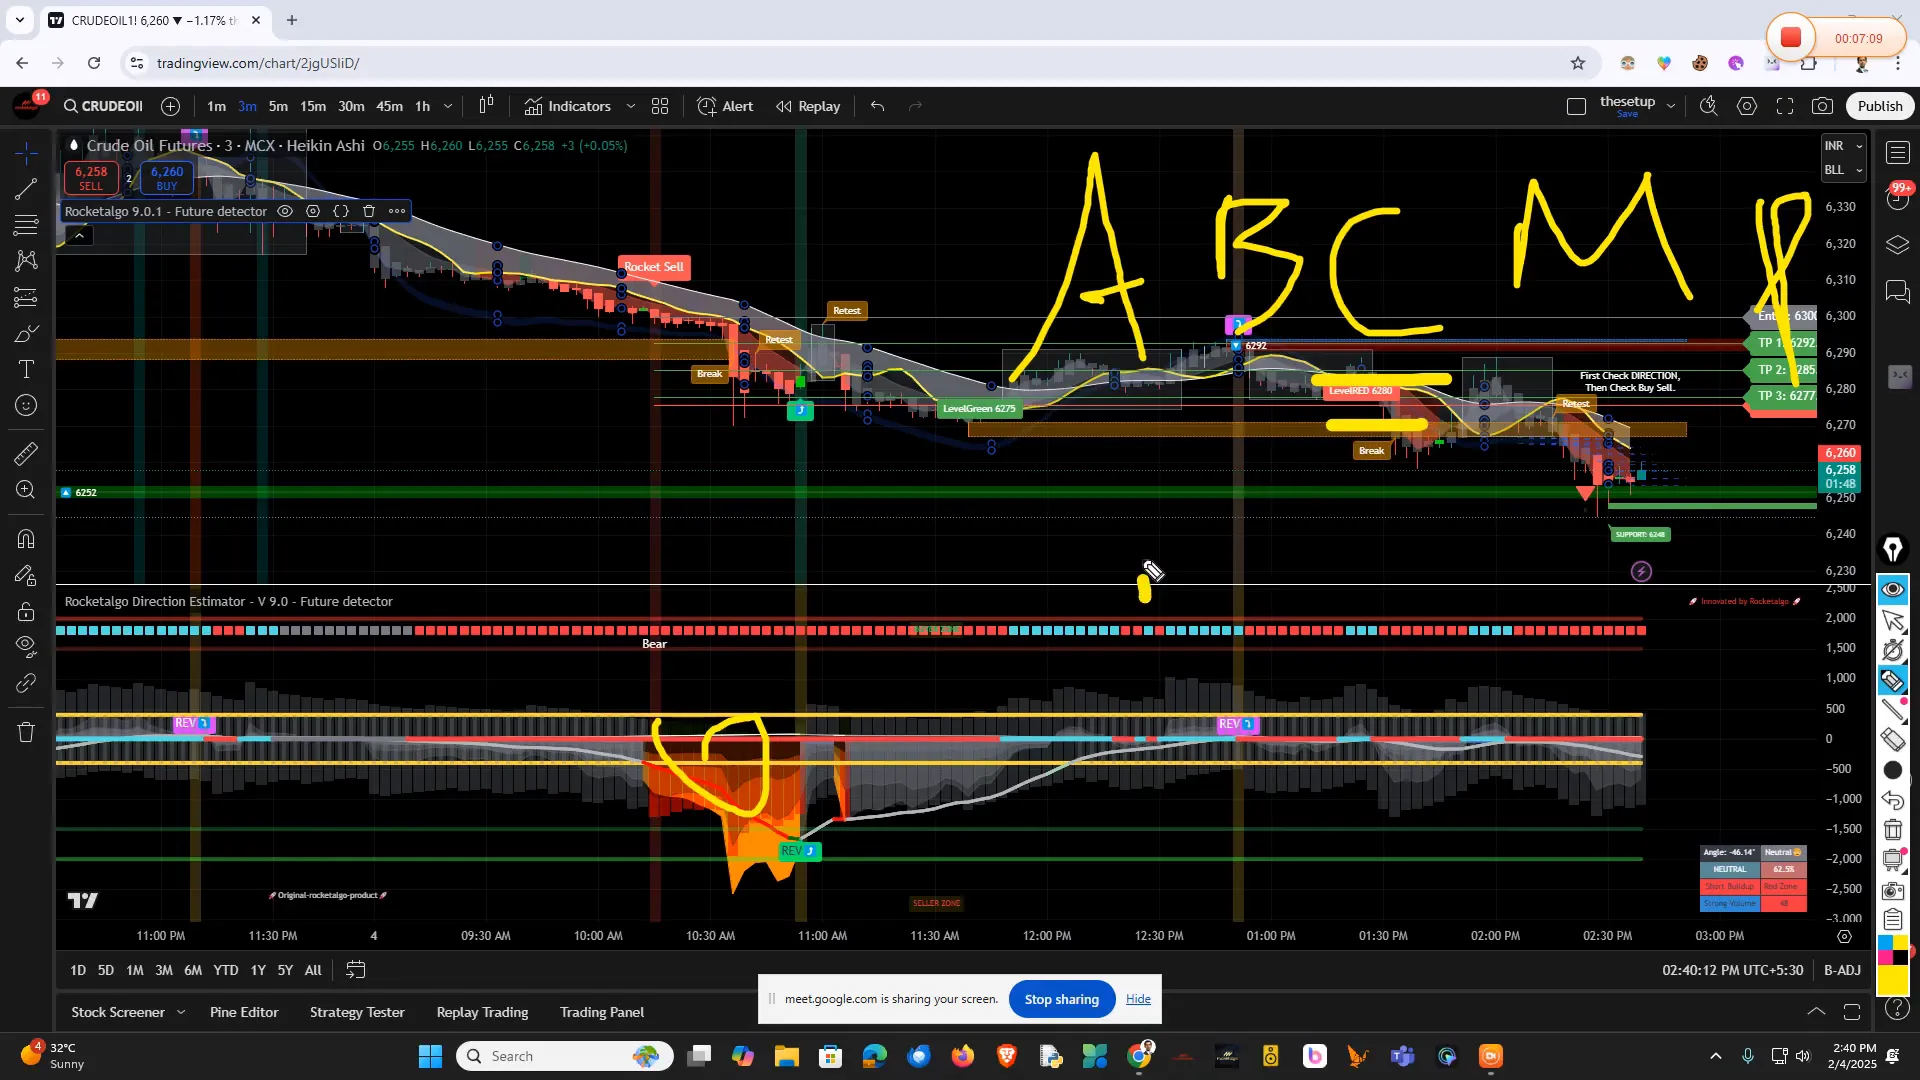
Task: Switch to the Pine Editor tab
Action: tap(243, 1012)
